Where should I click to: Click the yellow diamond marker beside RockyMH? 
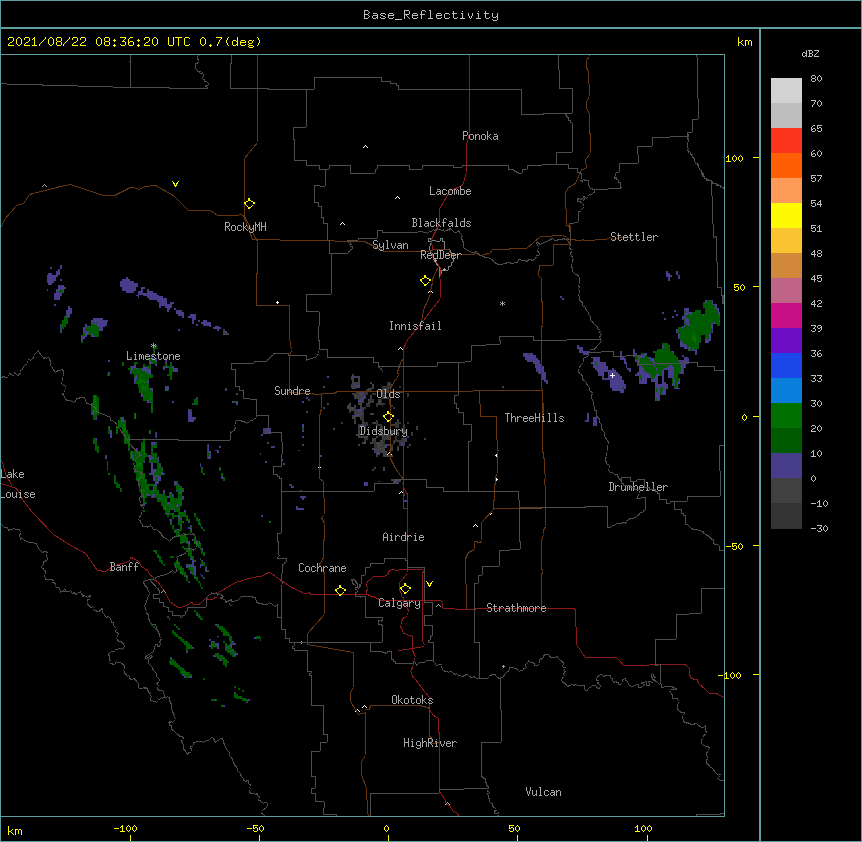point(250,204)
